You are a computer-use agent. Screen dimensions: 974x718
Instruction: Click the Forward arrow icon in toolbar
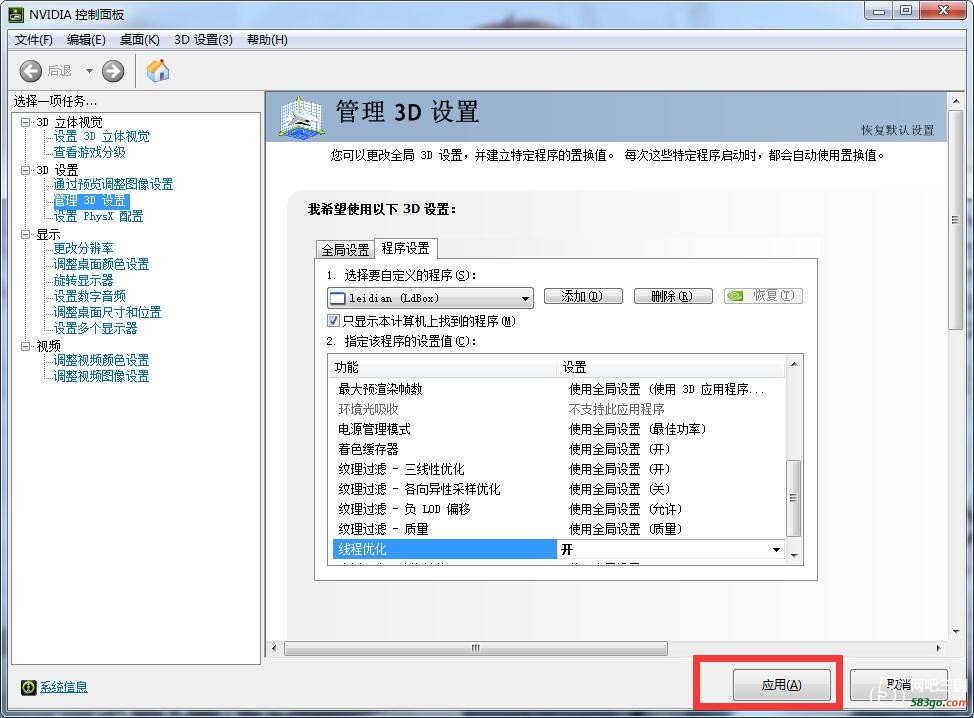(113, 71)
